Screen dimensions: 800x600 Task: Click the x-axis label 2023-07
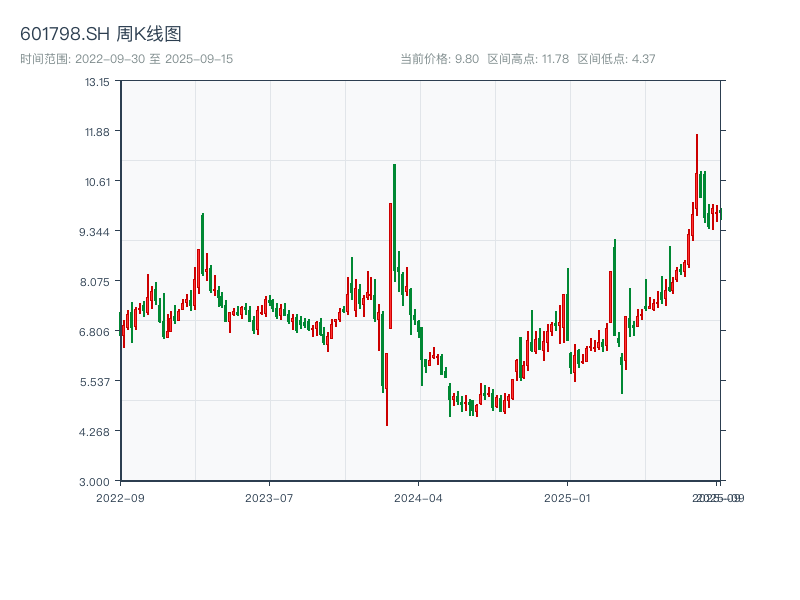[269, 498]
